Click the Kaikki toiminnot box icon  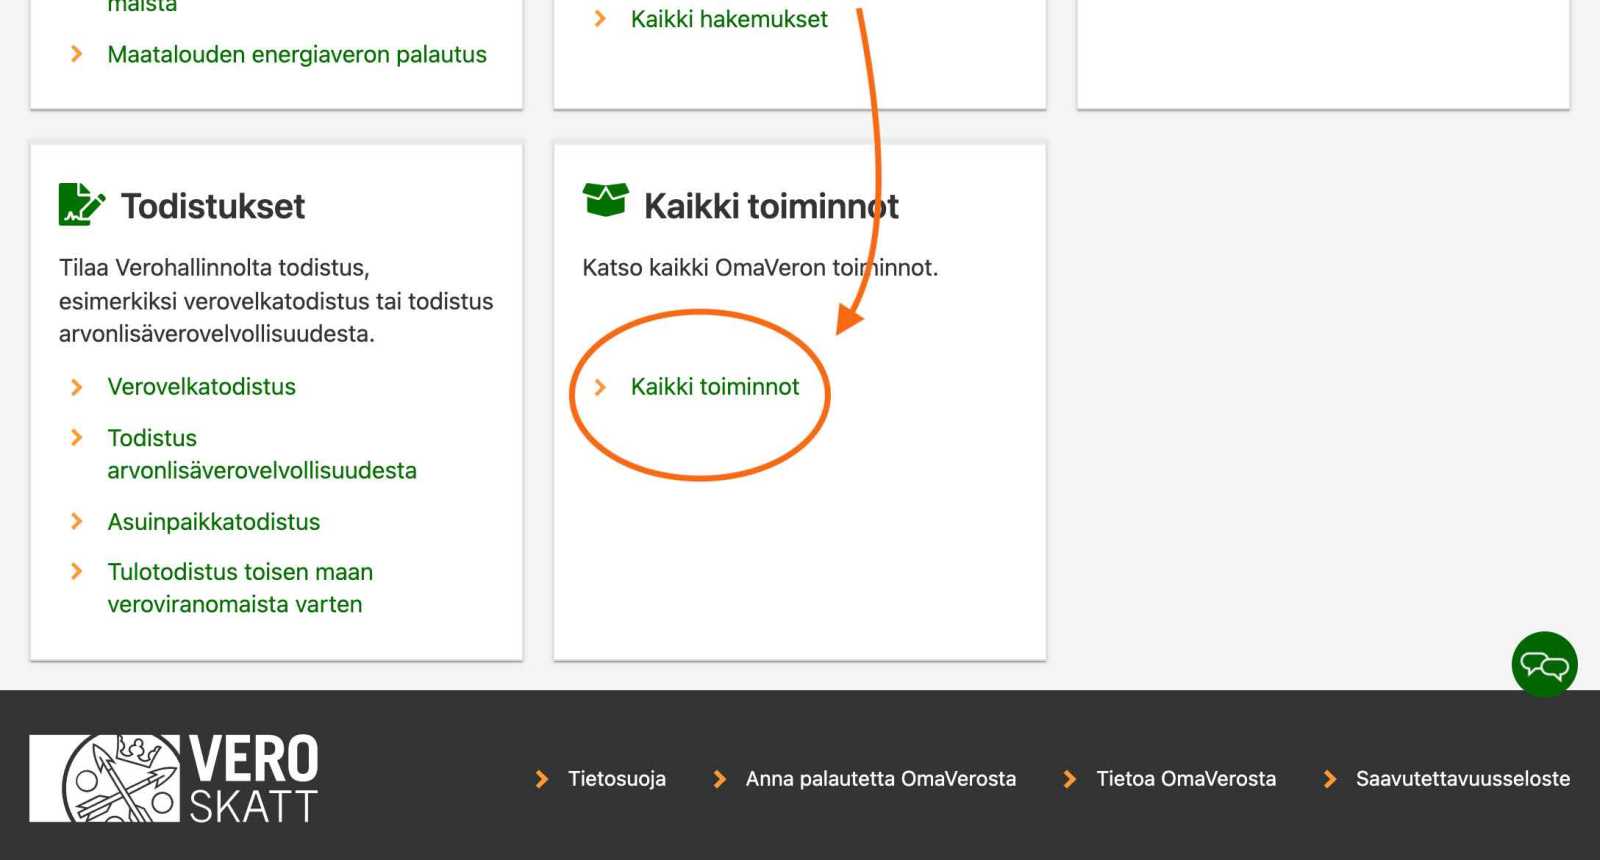pyautogui.click(x=605, y=200)
